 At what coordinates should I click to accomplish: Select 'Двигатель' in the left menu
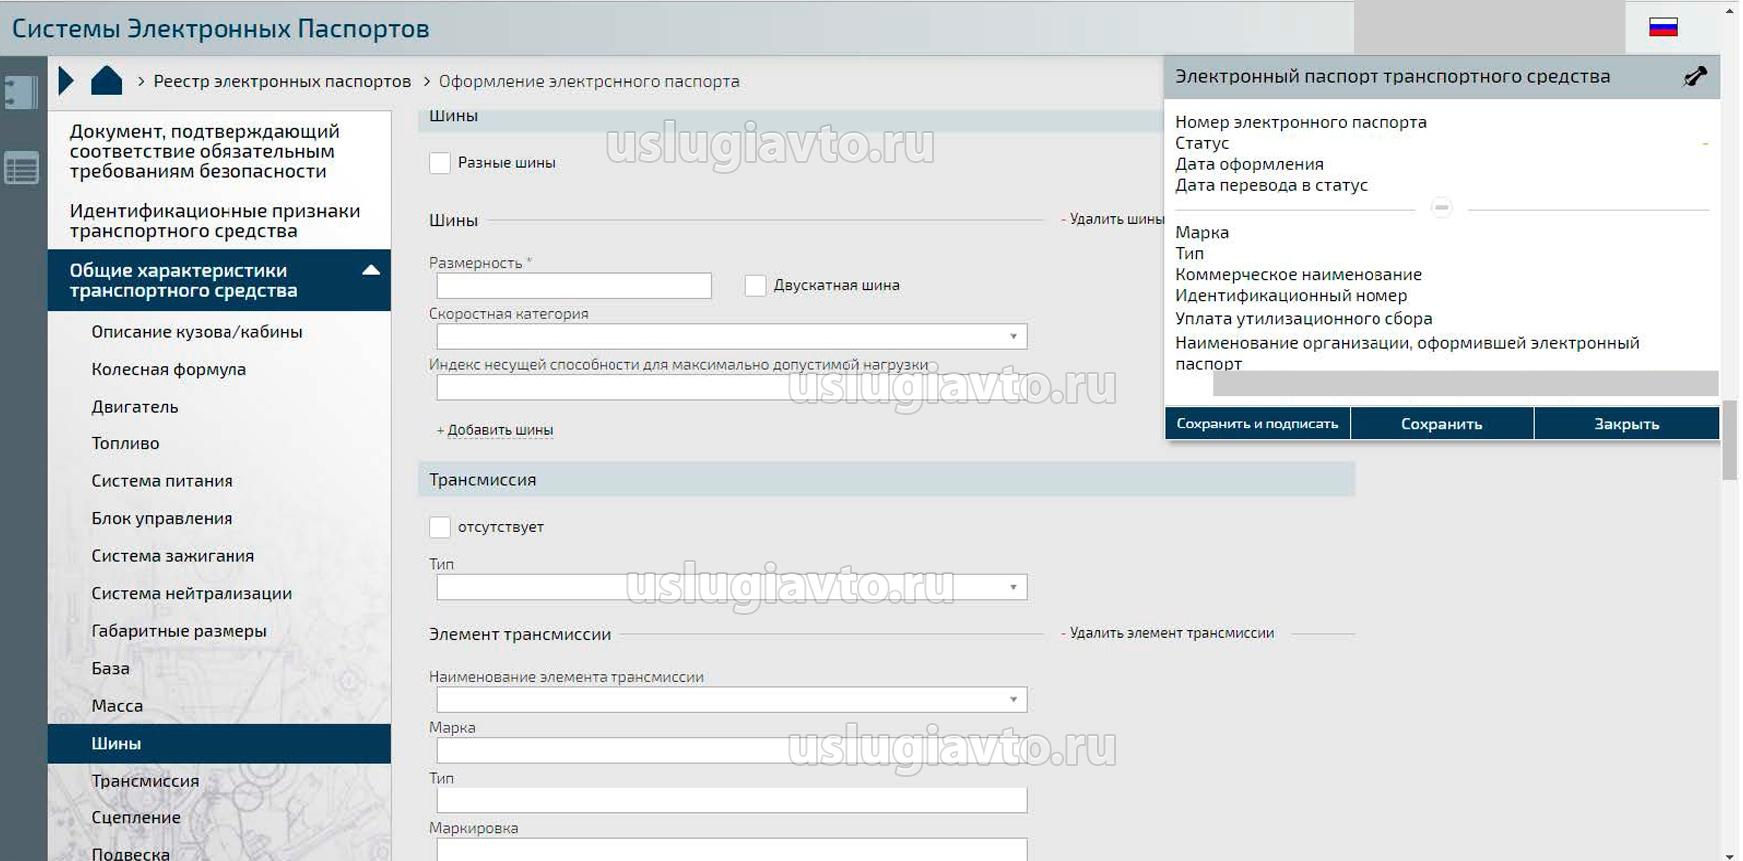135,407
